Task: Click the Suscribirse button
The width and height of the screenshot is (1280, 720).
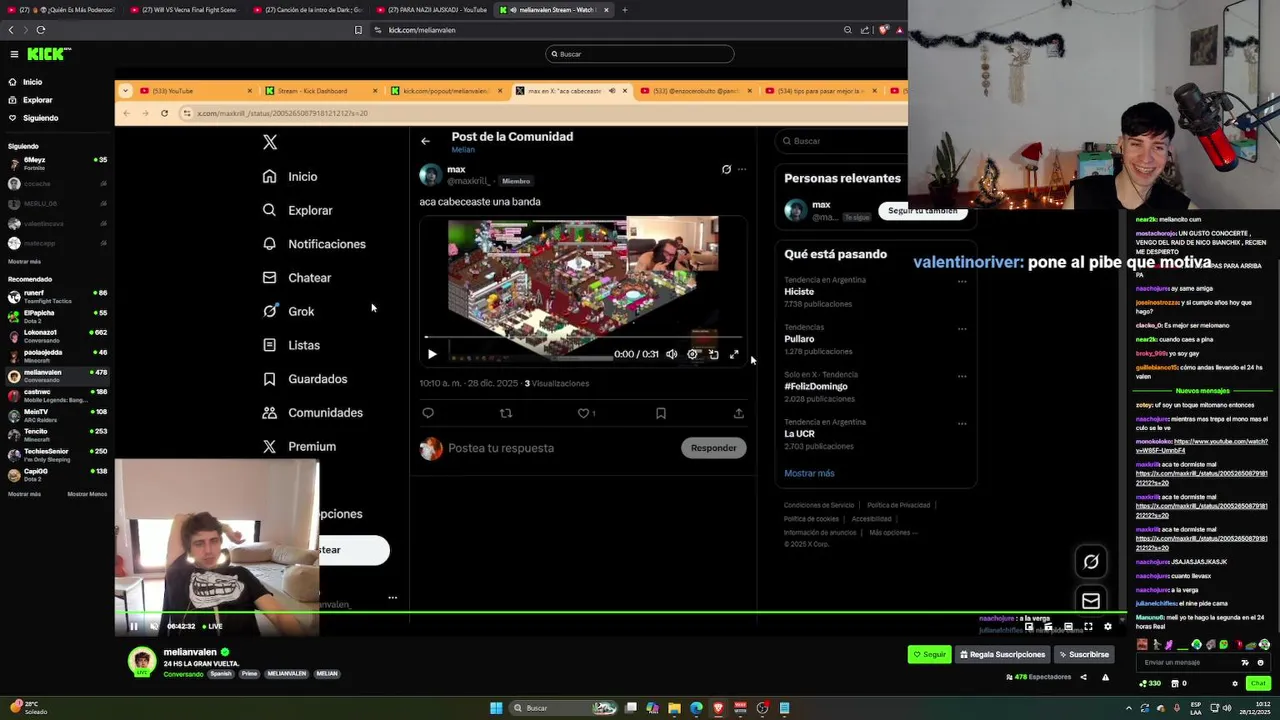Action: click(1084, 655)
